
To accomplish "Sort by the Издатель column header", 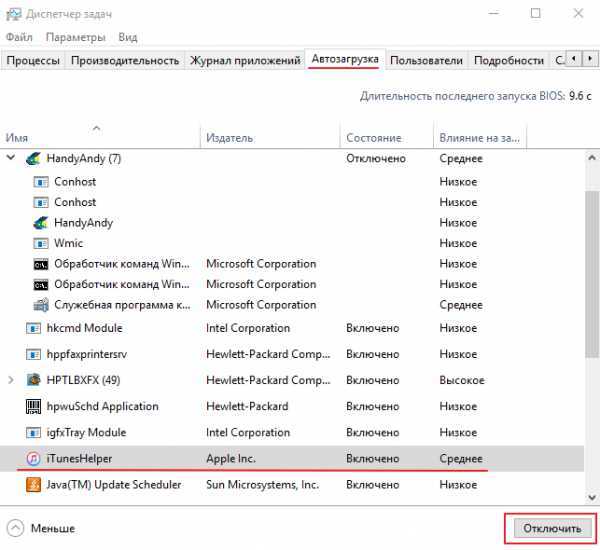I will click(x=270, y=137).
